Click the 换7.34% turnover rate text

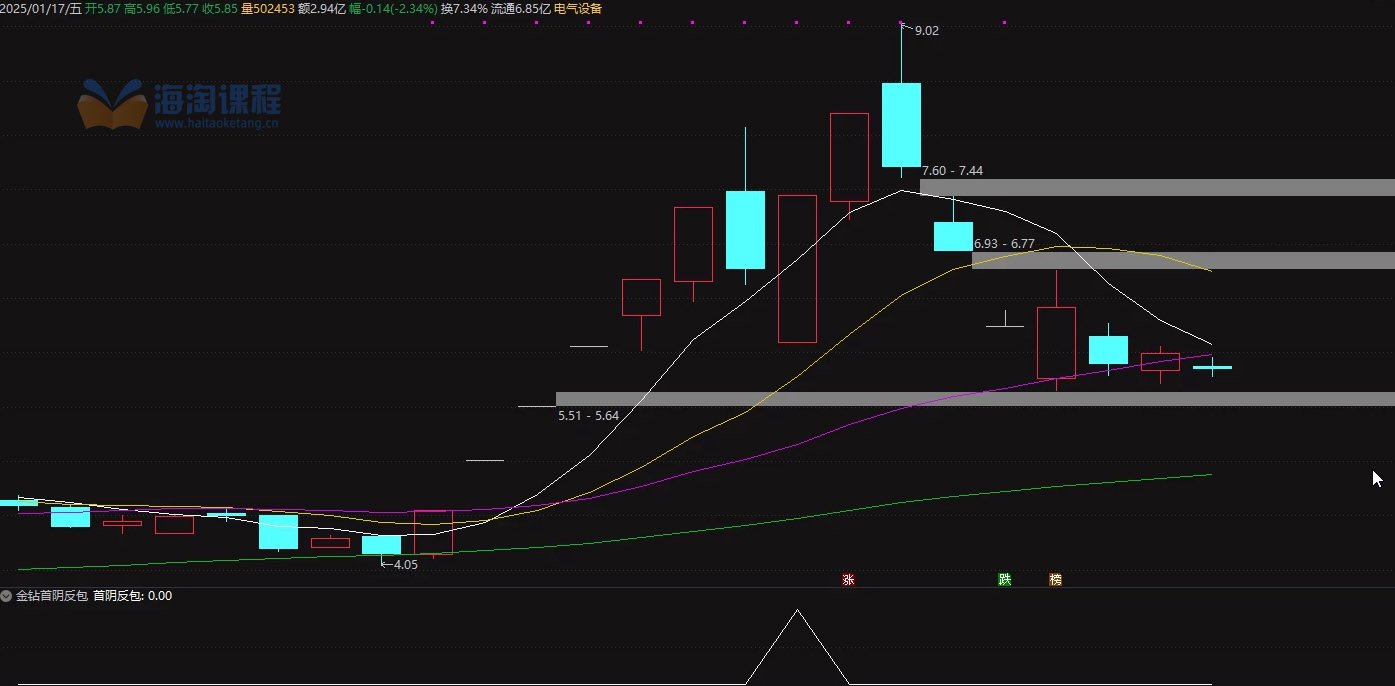coord(464,8)
